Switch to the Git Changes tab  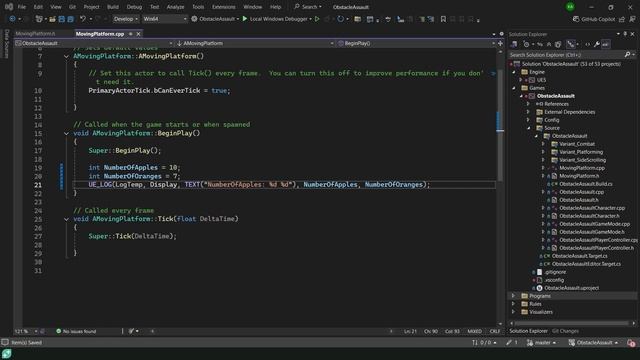point(565,331)
